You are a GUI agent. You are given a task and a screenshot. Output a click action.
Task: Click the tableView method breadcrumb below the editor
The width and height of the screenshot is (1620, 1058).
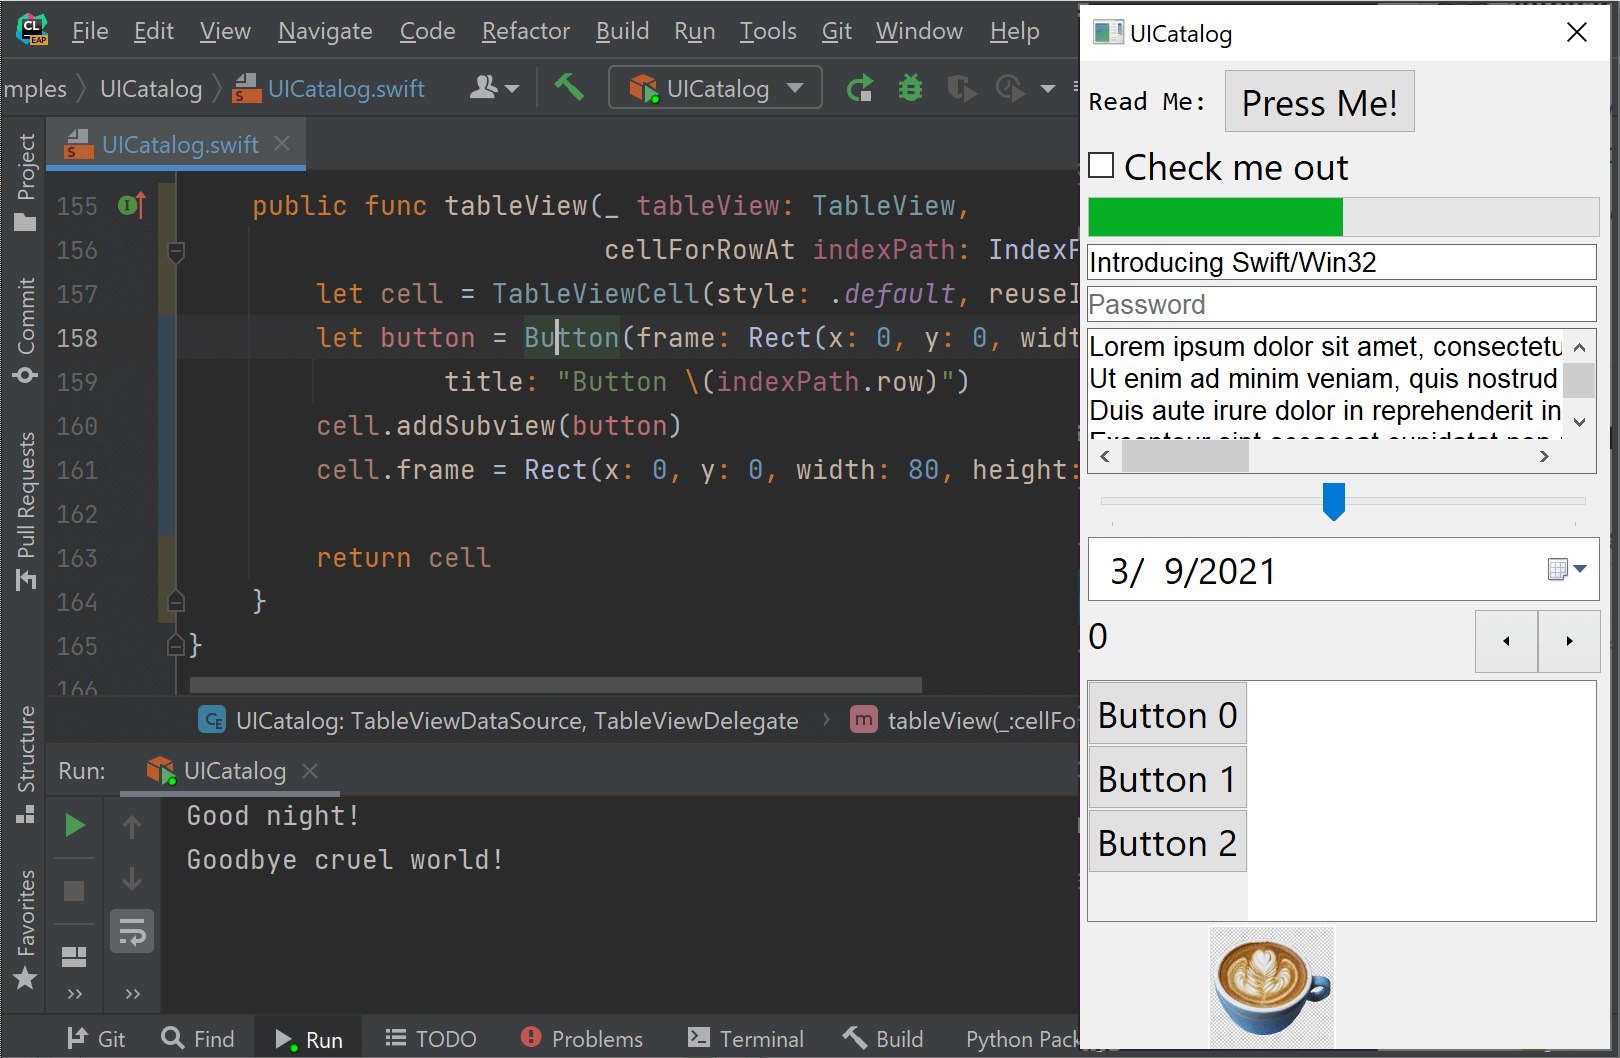[x=965, y=721]
